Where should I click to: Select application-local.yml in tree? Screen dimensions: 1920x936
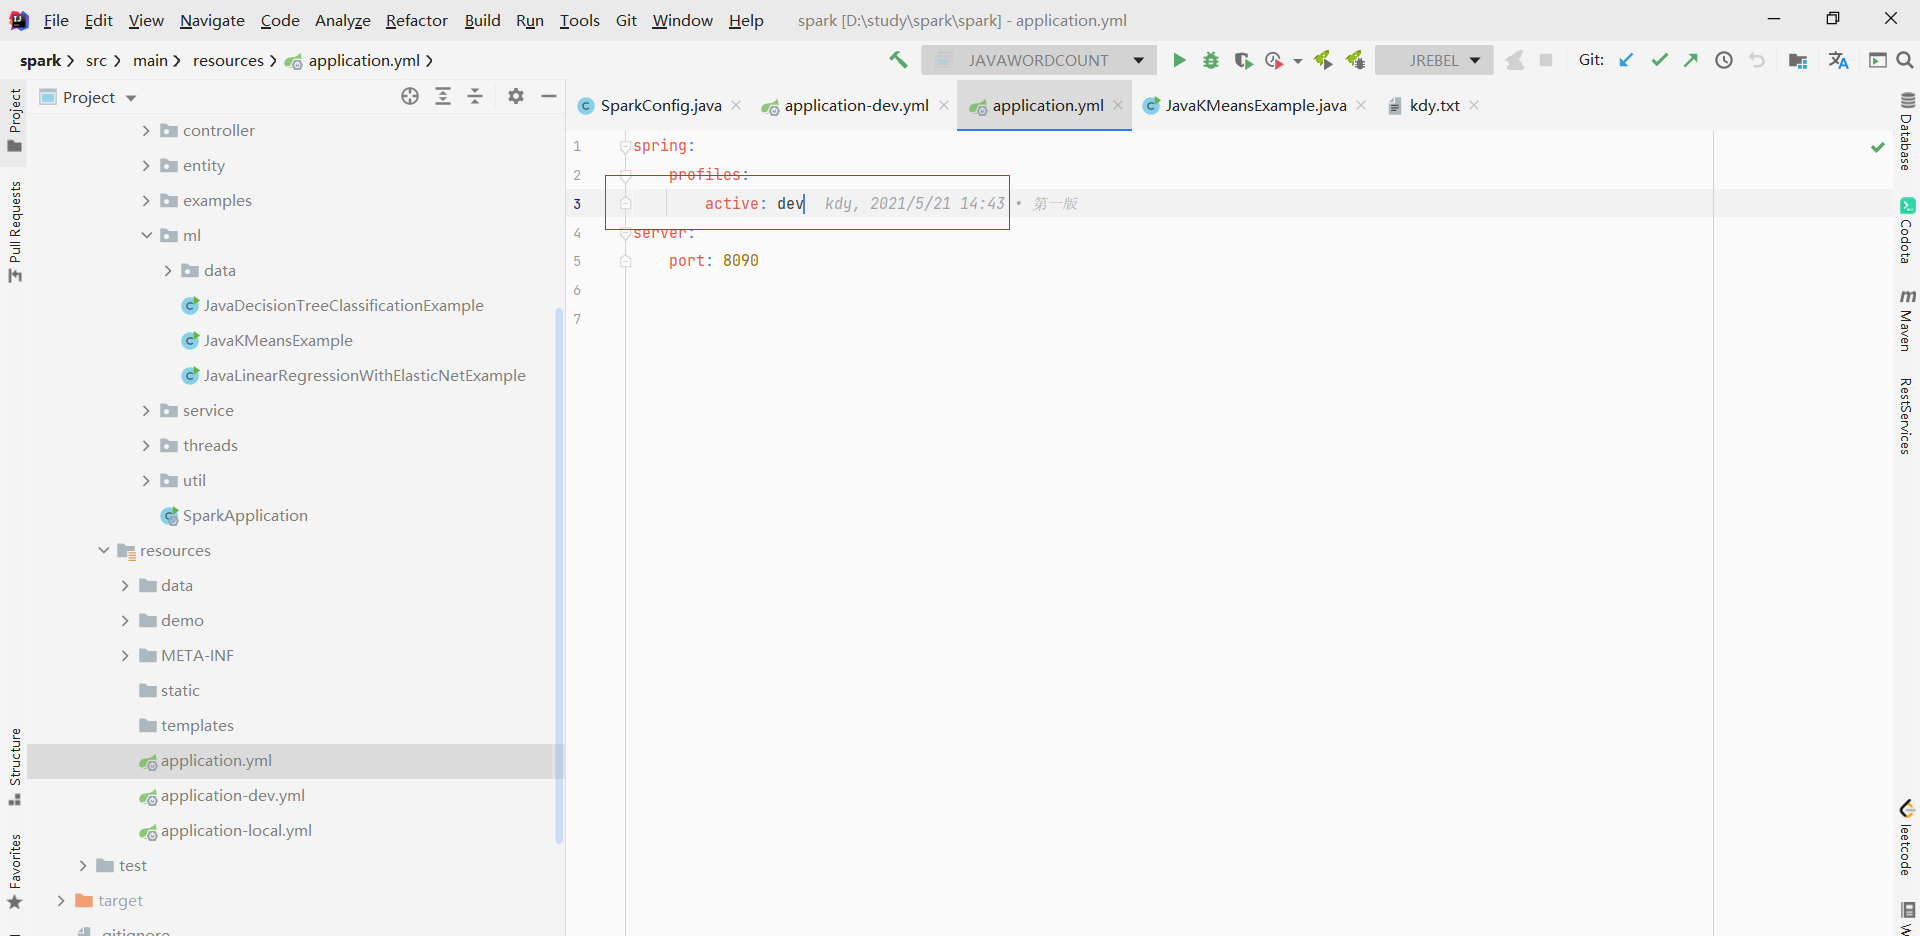(236, 831)
